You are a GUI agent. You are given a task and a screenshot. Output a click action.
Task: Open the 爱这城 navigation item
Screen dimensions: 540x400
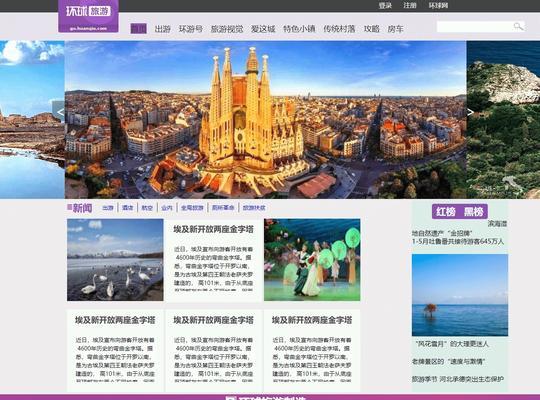pyautogui.click(x=263, y=29)
